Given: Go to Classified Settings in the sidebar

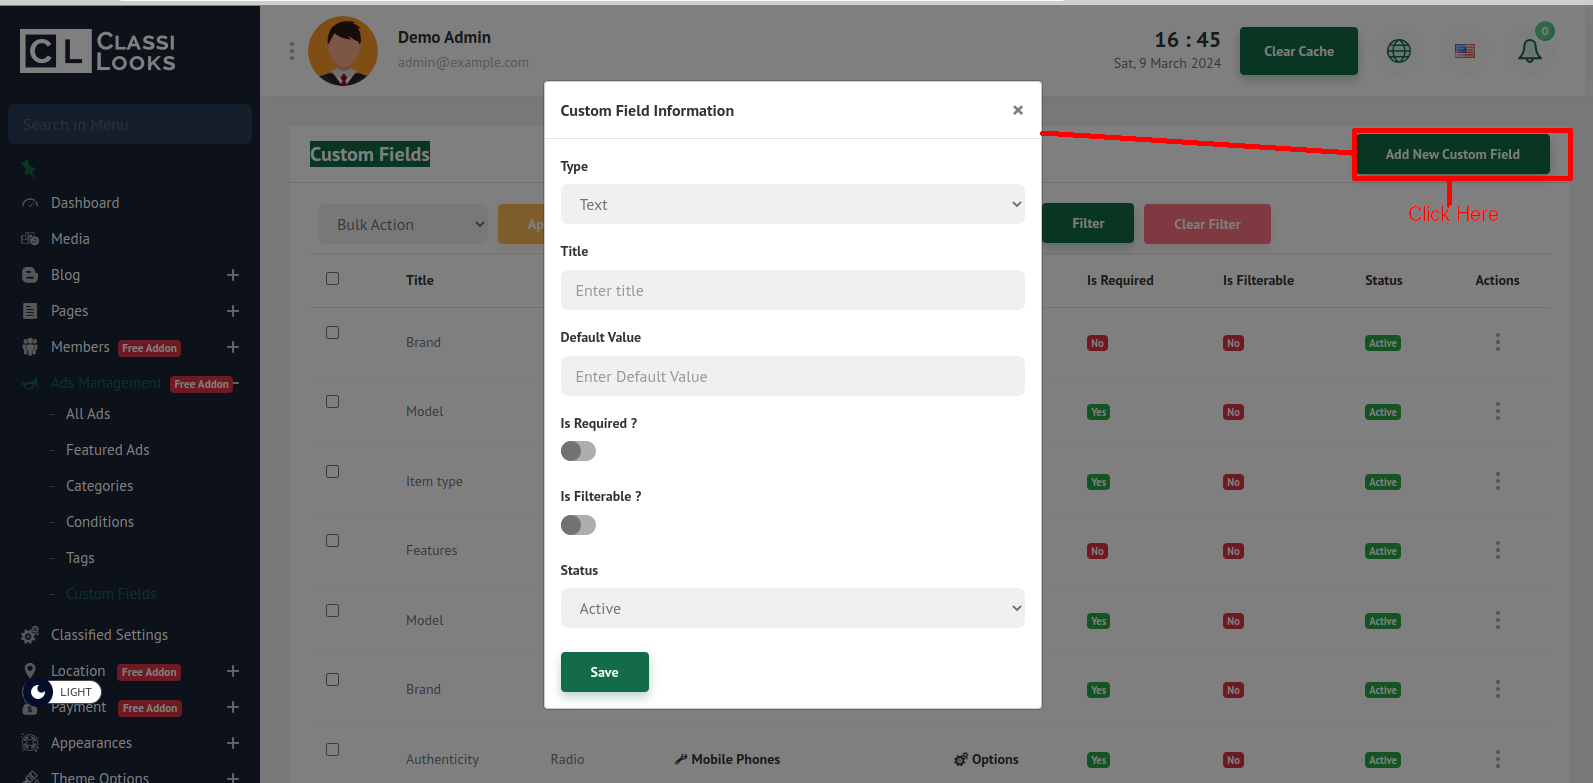Looking at the screenshot, I should pos(109,635).
